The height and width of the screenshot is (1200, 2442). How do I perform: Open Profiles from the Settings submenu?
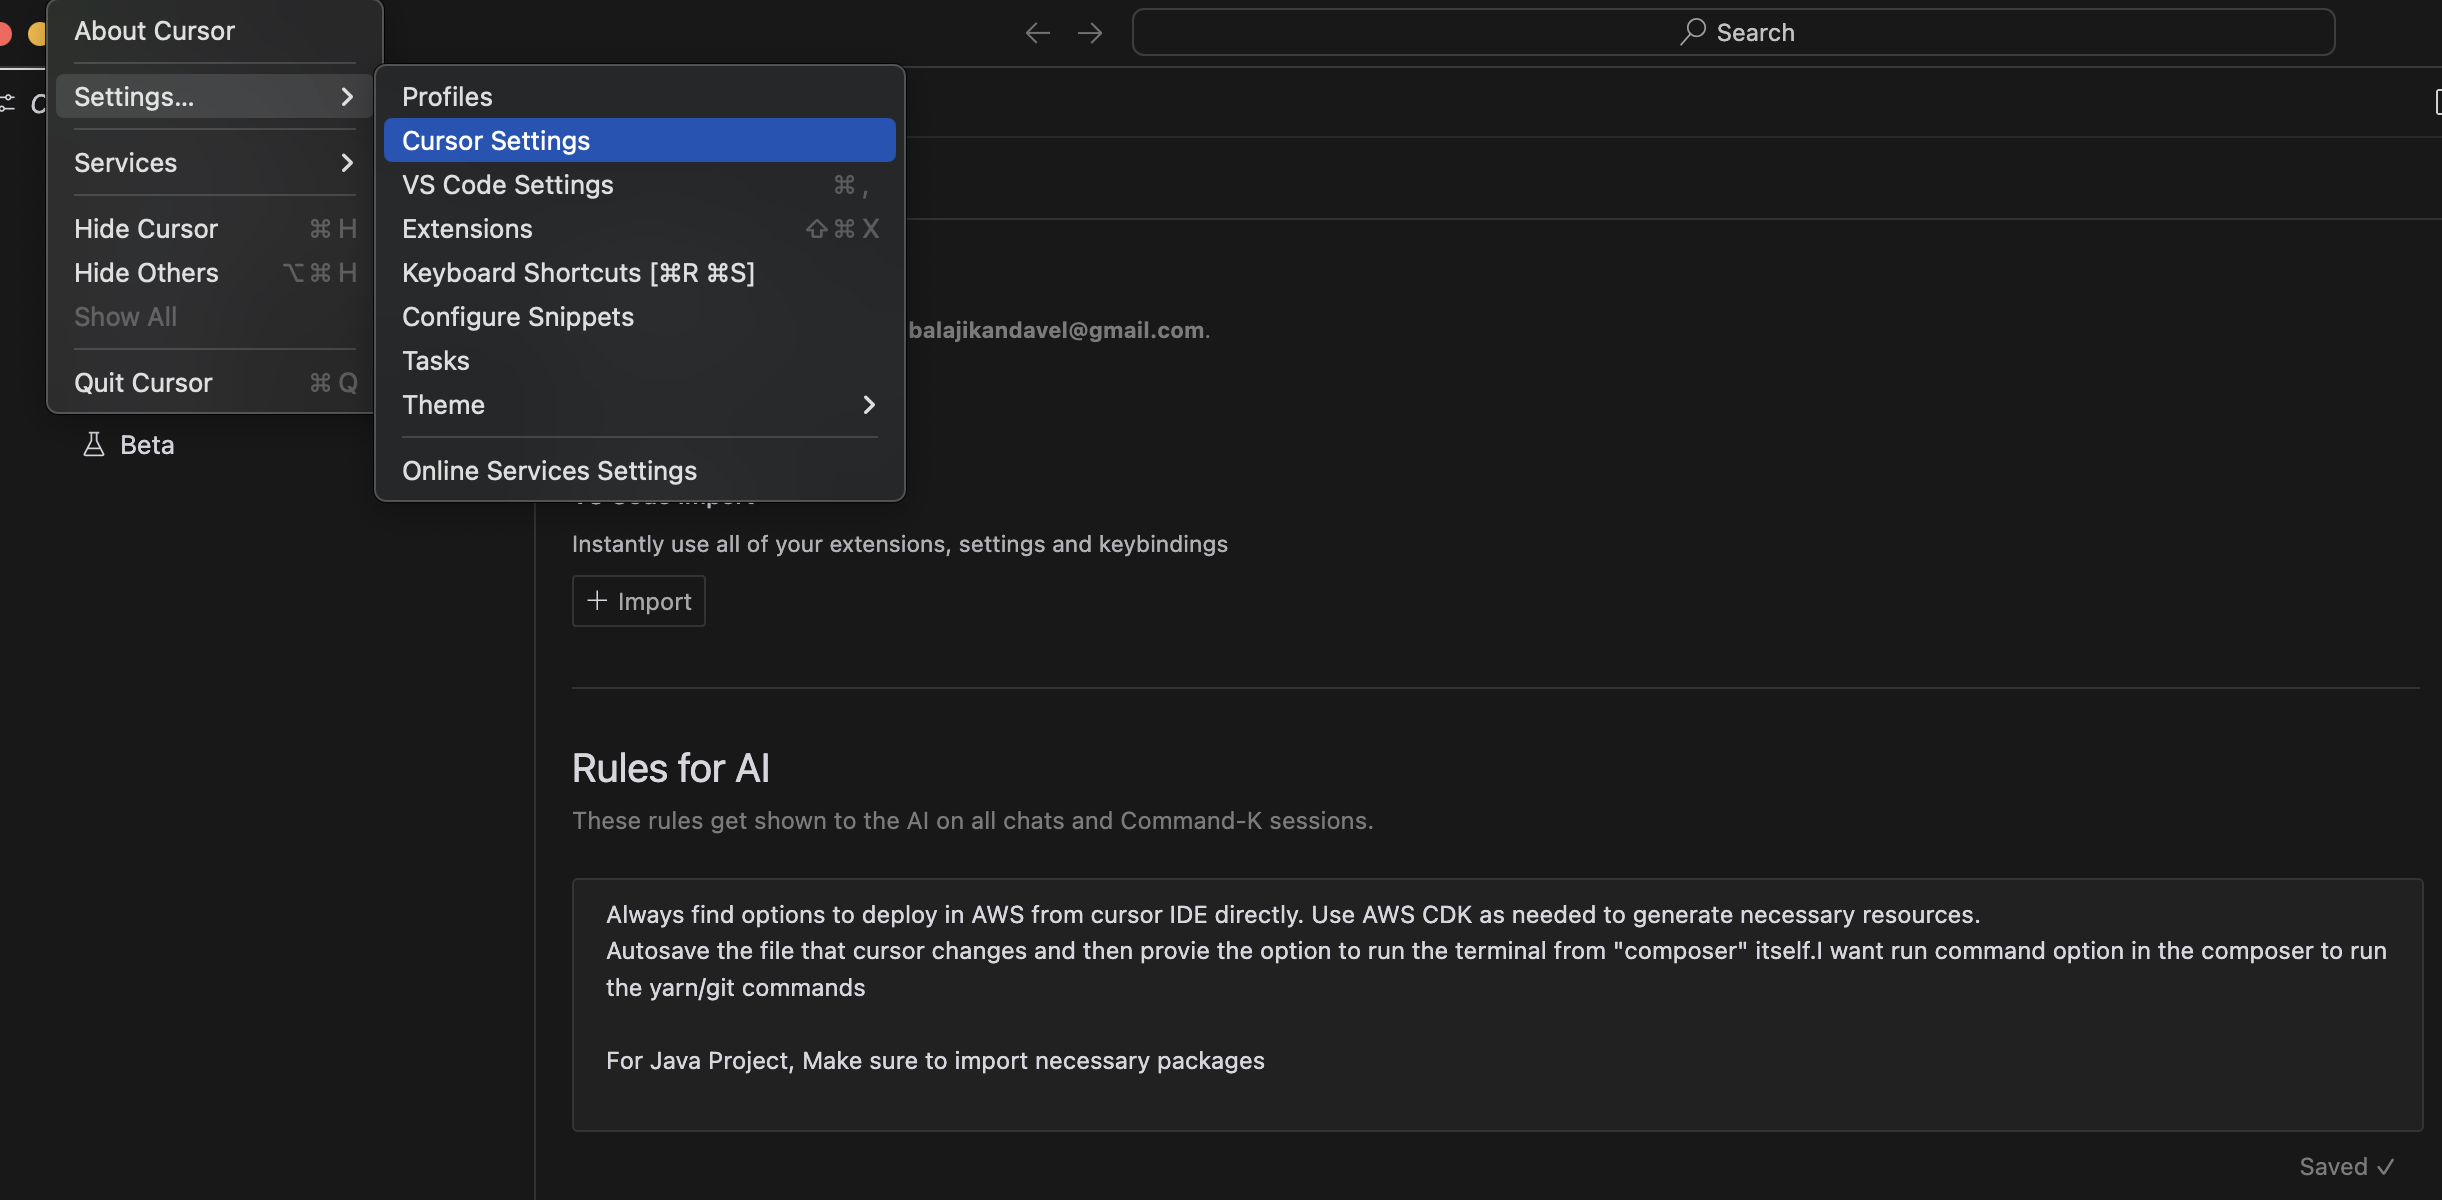click(x=640, y=97)
